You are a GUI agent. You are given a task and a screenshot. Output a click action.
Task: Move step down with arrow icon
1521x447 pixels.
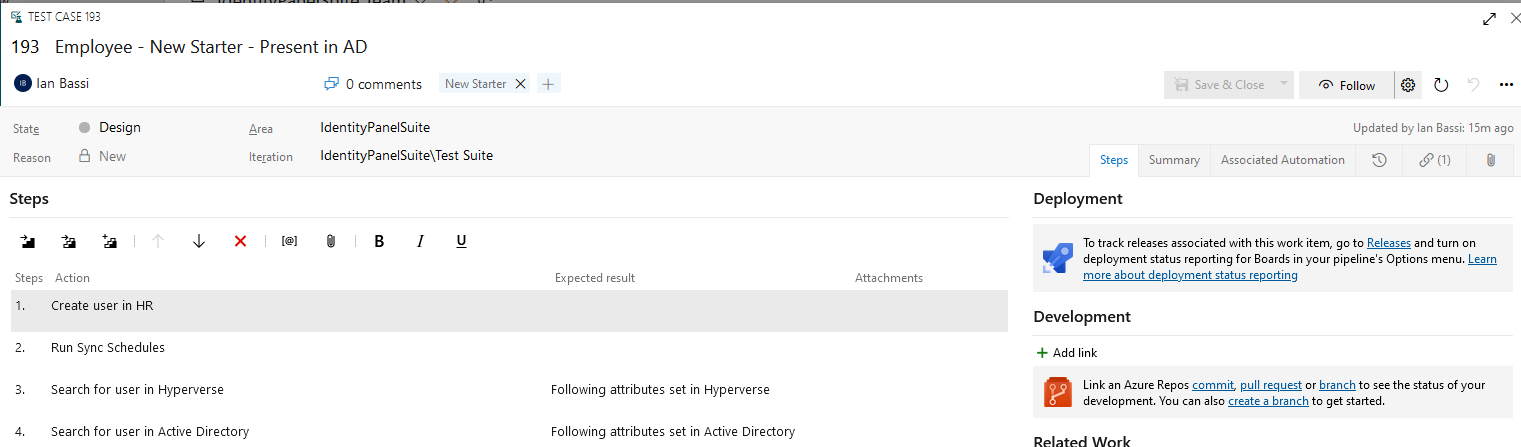click(198, 241)
